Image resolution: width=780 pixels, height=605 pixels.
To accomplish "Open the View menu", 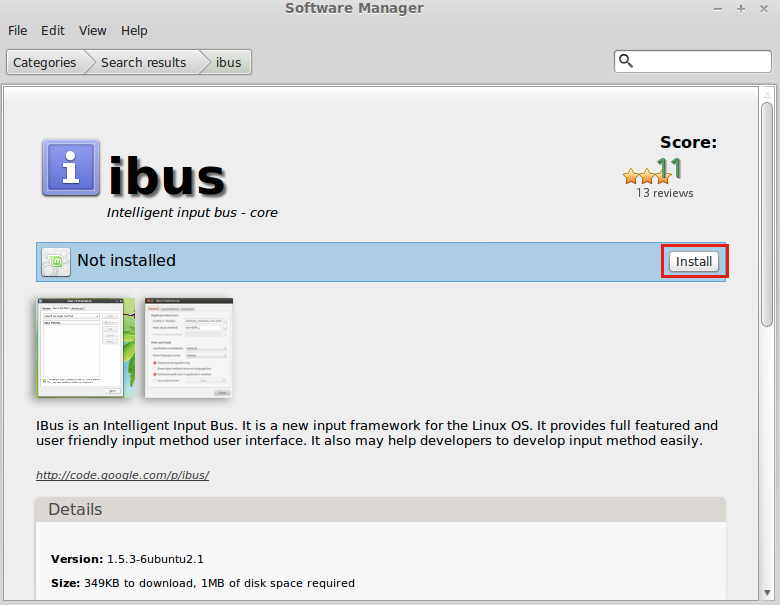I will pos(93,31).
